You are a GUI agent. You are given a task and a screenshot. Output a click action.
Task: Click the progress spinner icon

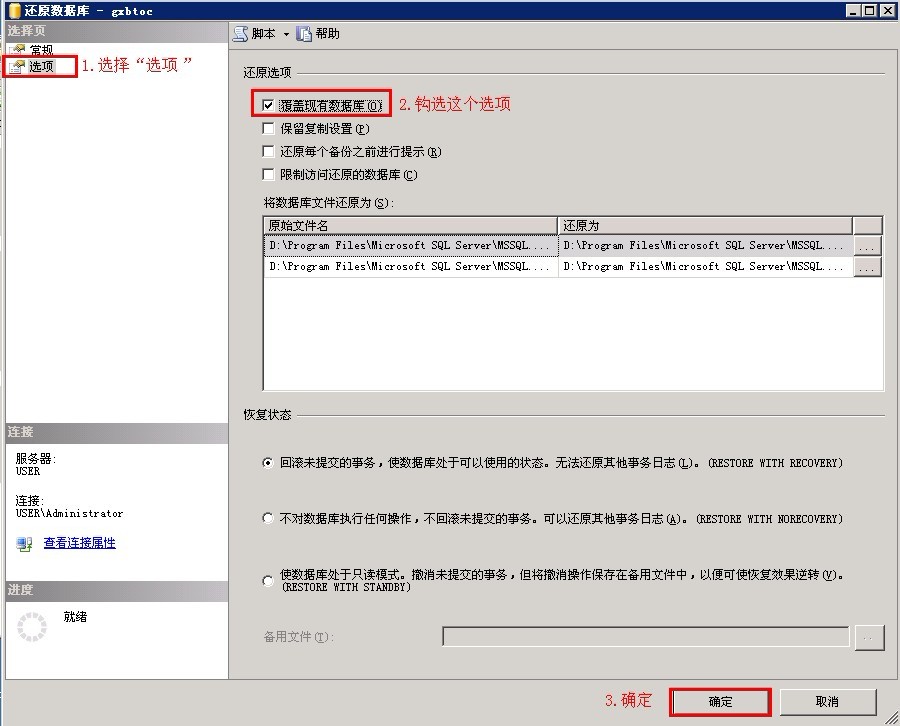tap(32, 626)
